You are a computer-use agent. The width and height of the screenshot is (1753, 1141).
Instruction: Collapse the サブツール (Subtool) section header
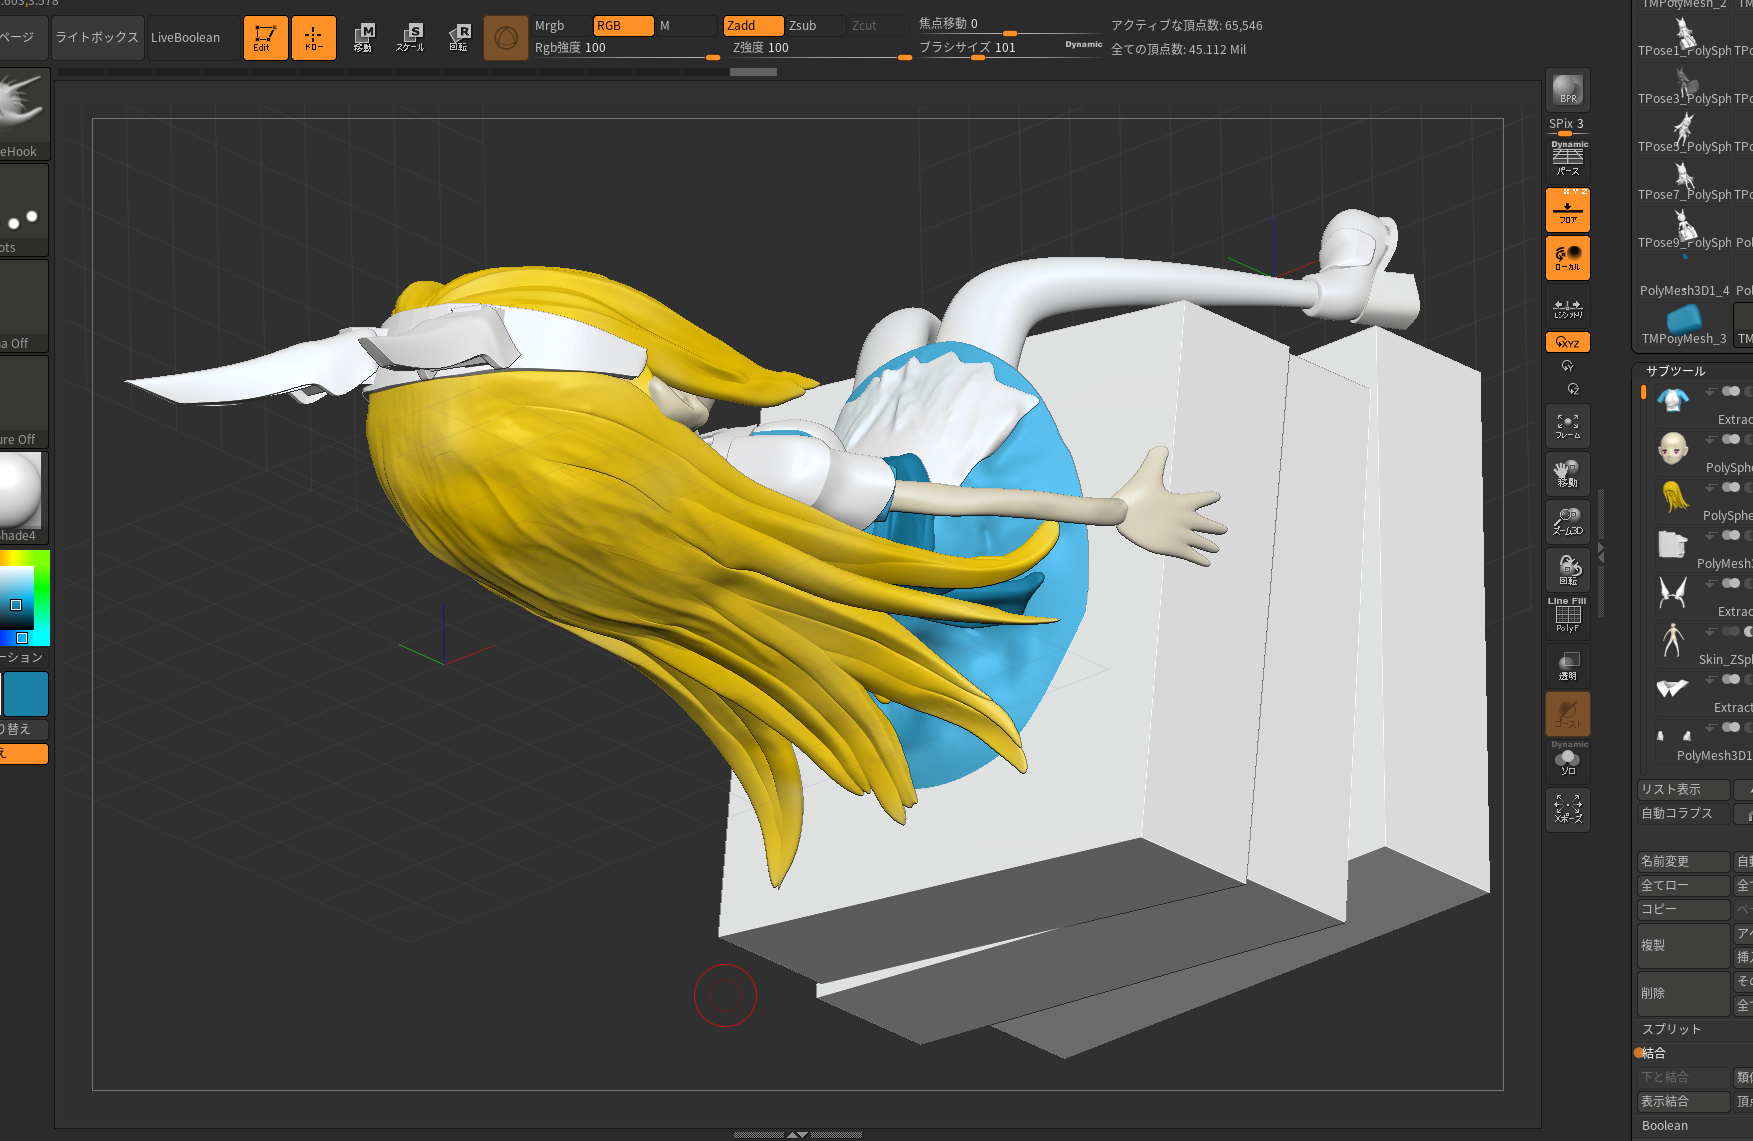[x=1676, y=371]
